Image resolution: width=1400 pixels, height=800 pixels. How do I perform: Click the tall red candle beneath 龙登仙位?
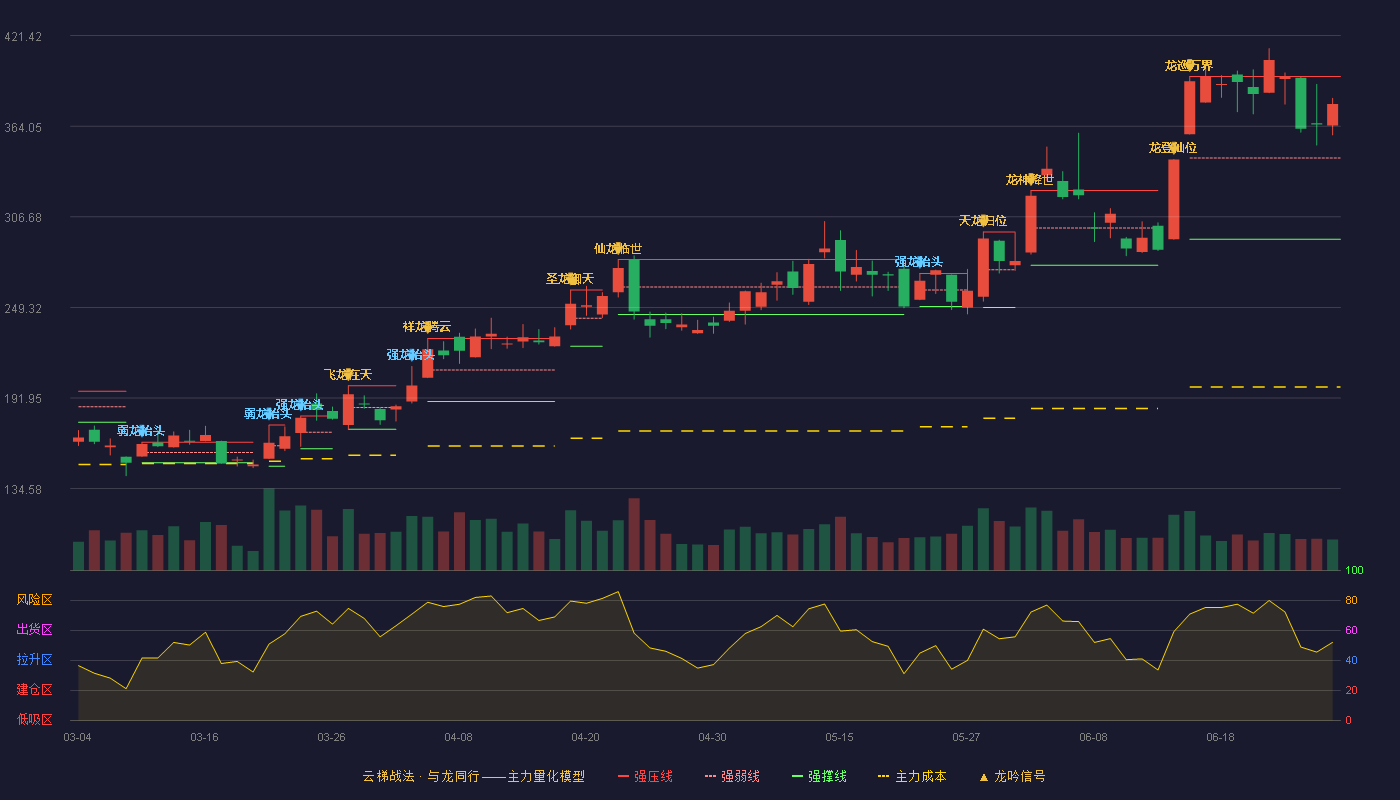click(x=1173, y=199)
